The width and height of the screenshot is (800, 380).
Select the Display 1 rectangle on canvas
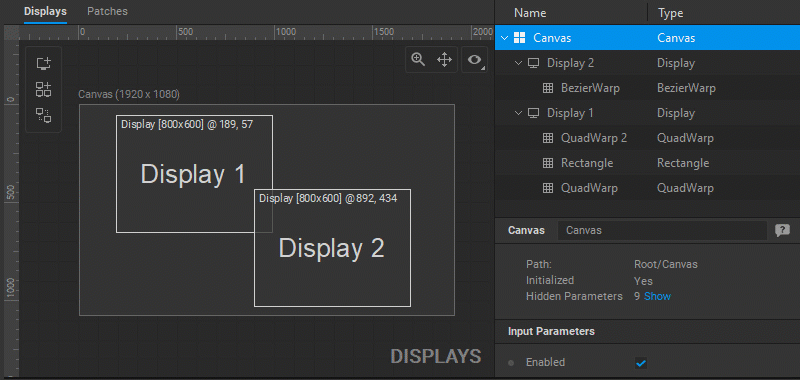[194, 174]
